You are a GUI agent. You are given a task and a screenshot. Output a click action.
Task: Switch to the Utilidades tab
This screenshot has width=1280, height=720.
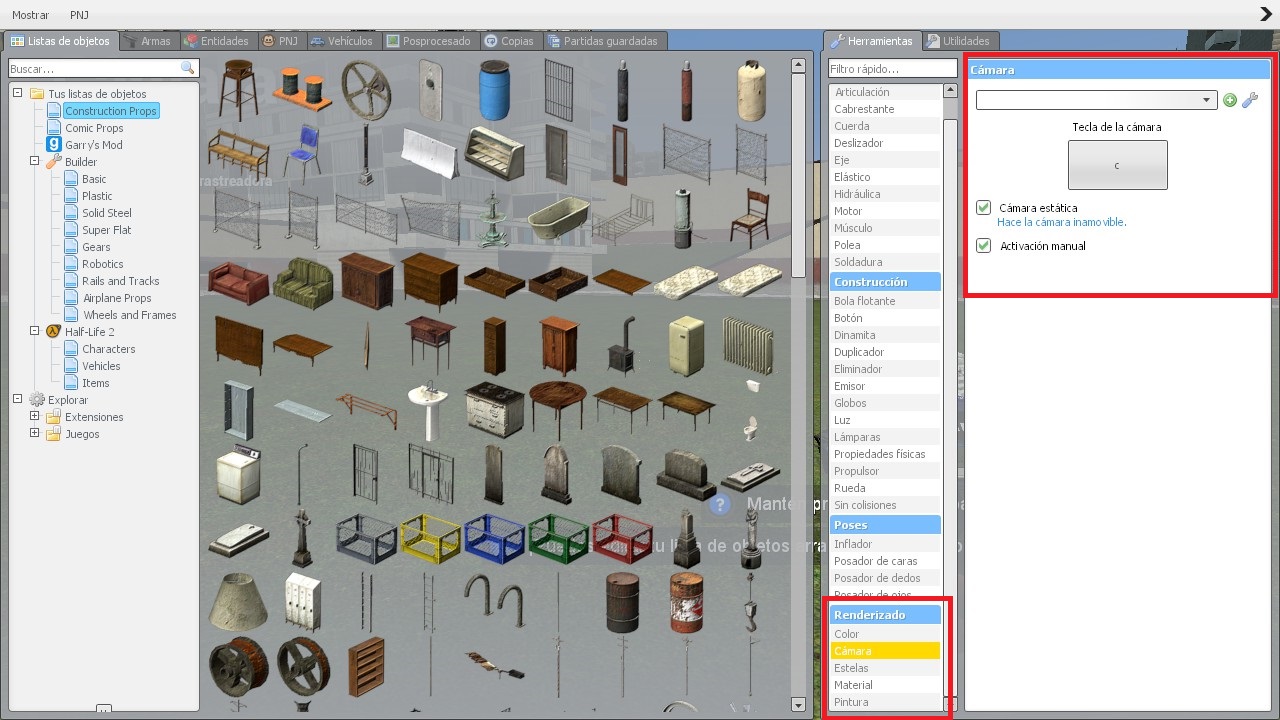[x=958, y=41]
